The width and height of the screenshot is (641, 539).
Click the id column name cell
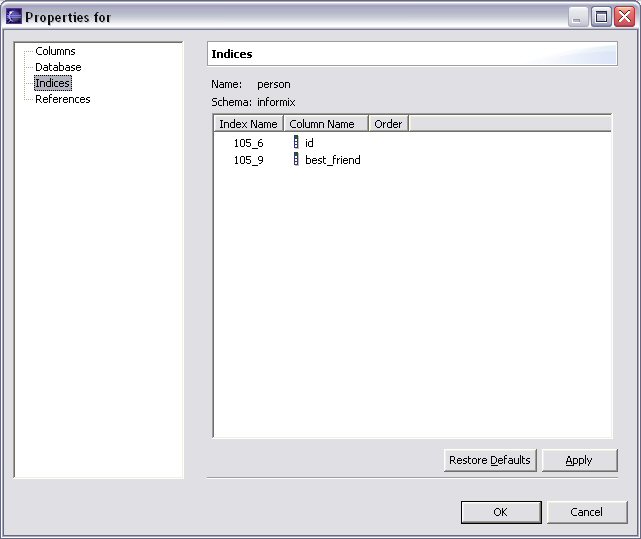pyautogui.click(x=309, y=143)
